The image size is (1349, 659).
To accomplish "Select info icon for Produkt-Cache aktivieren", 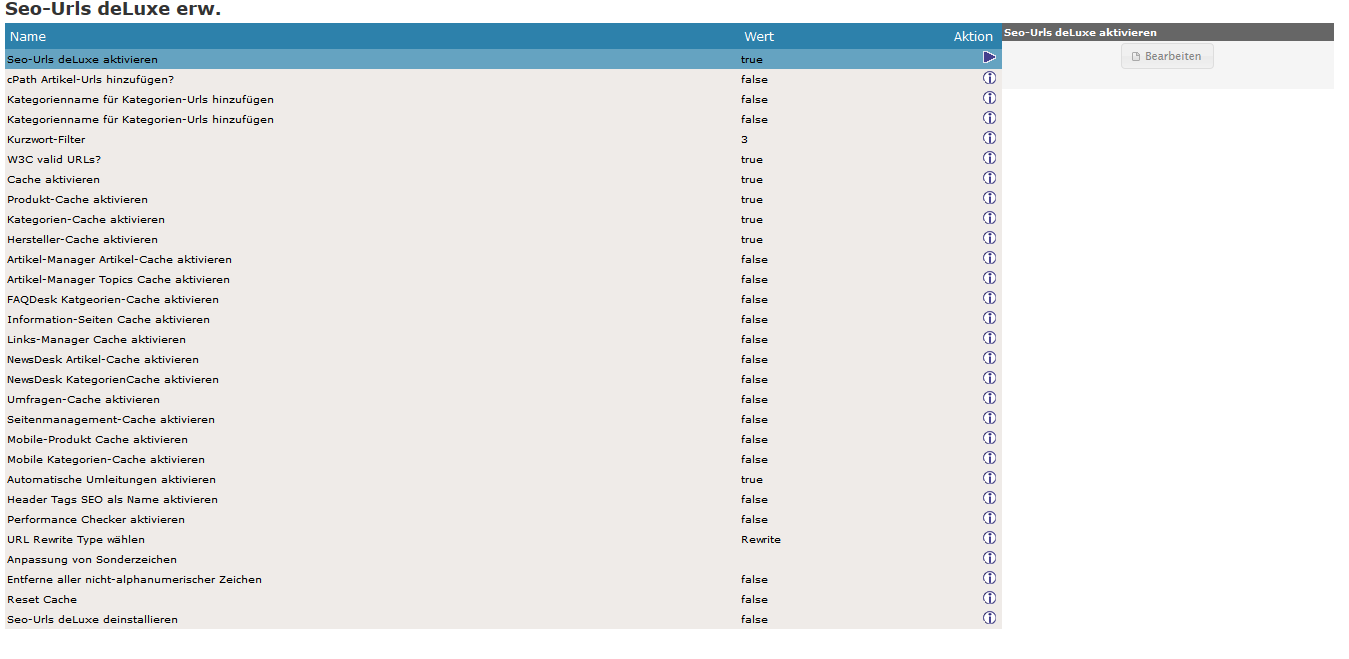I will click(989, 198).
